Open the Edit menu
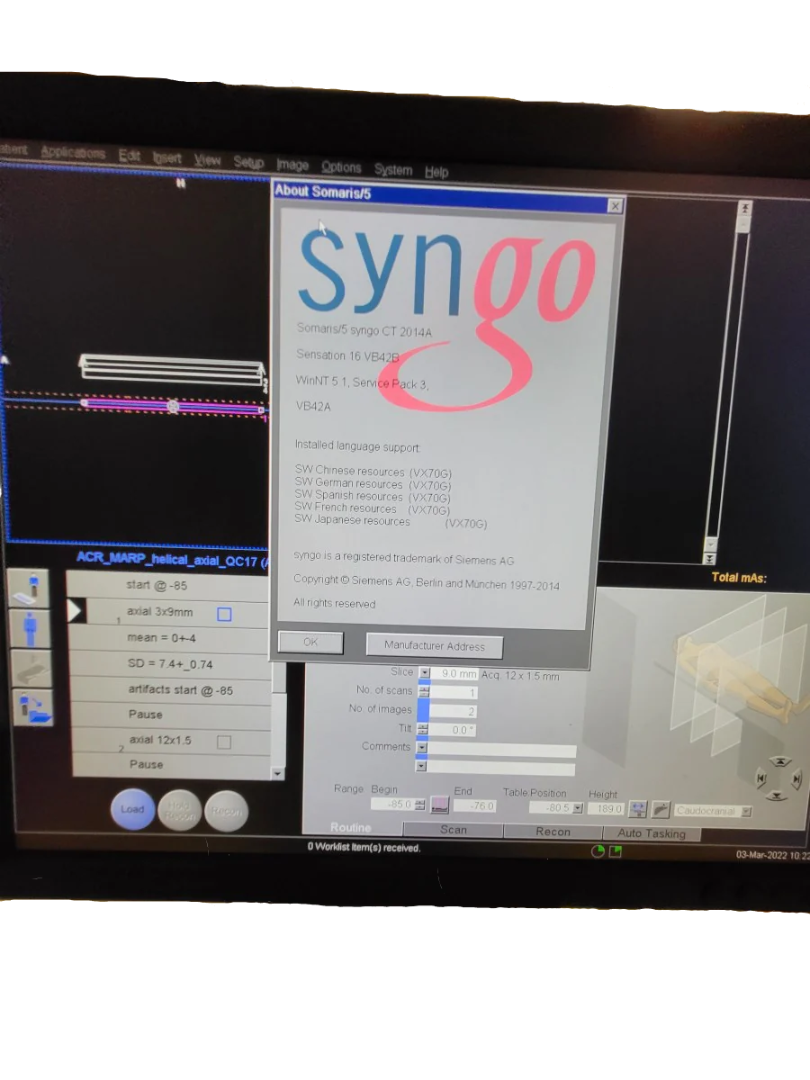Image resolution: width=810 pixels, height=1080 pixels. pyautogui.click(x=129, y=156)
